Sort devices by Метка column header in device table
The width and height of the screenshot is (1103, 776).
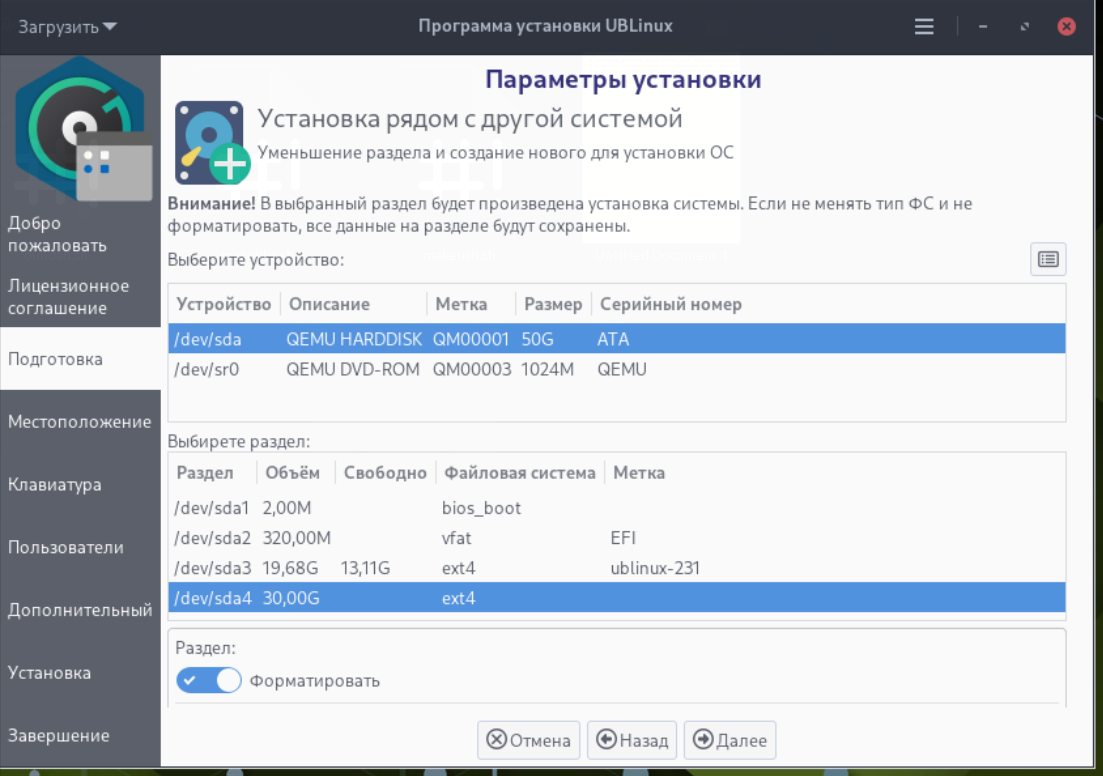(x=471, y=304)
